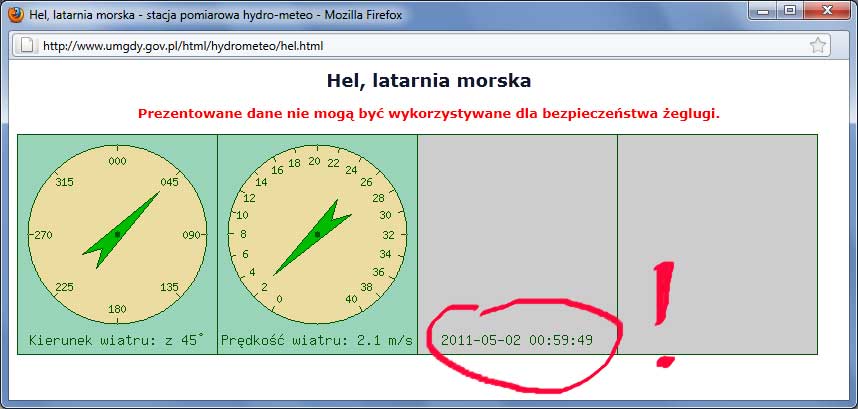Click the '270' mark on compass
This screenshot has width=858, height=409.
pyautogui.click(x=43, y=235)
